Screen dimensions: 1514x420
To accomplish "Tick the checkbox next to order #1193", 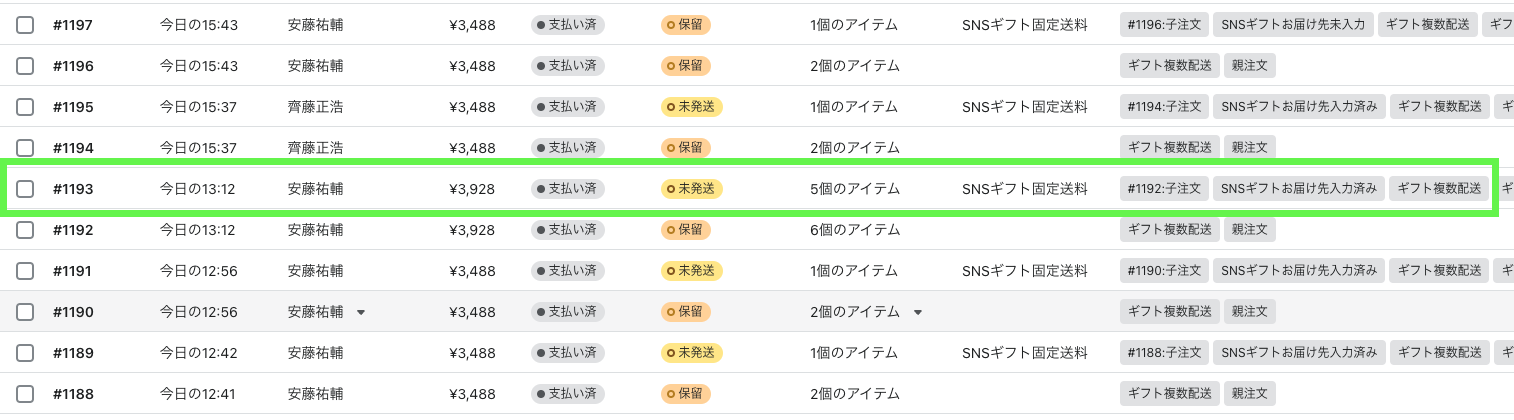I will [25, 189].
